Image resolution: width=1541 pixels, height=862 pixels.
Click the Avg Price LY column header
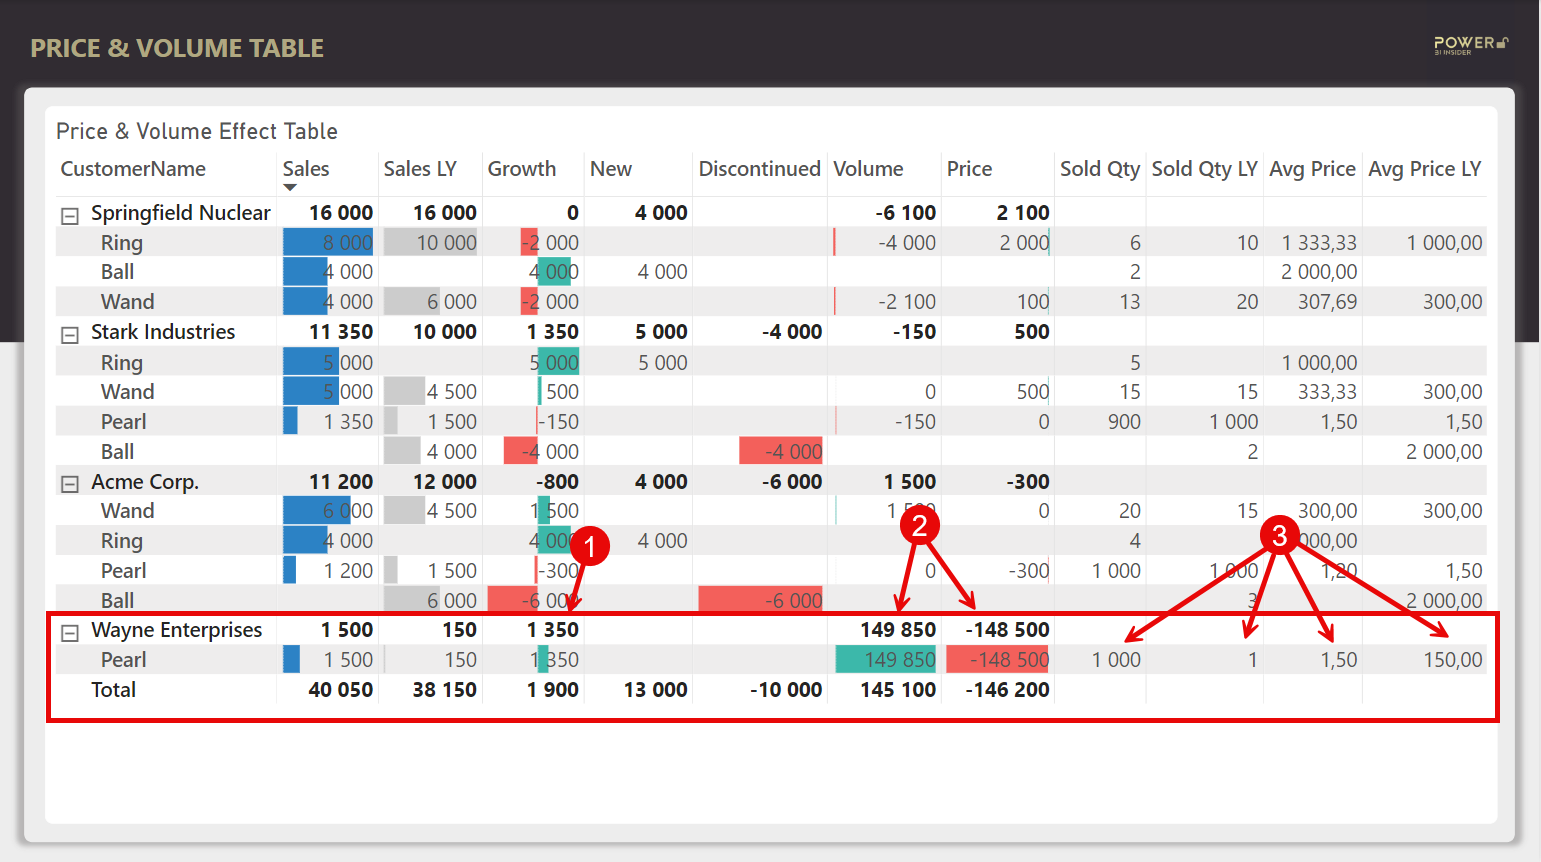pyautogui.click(x=1425, y=169)
